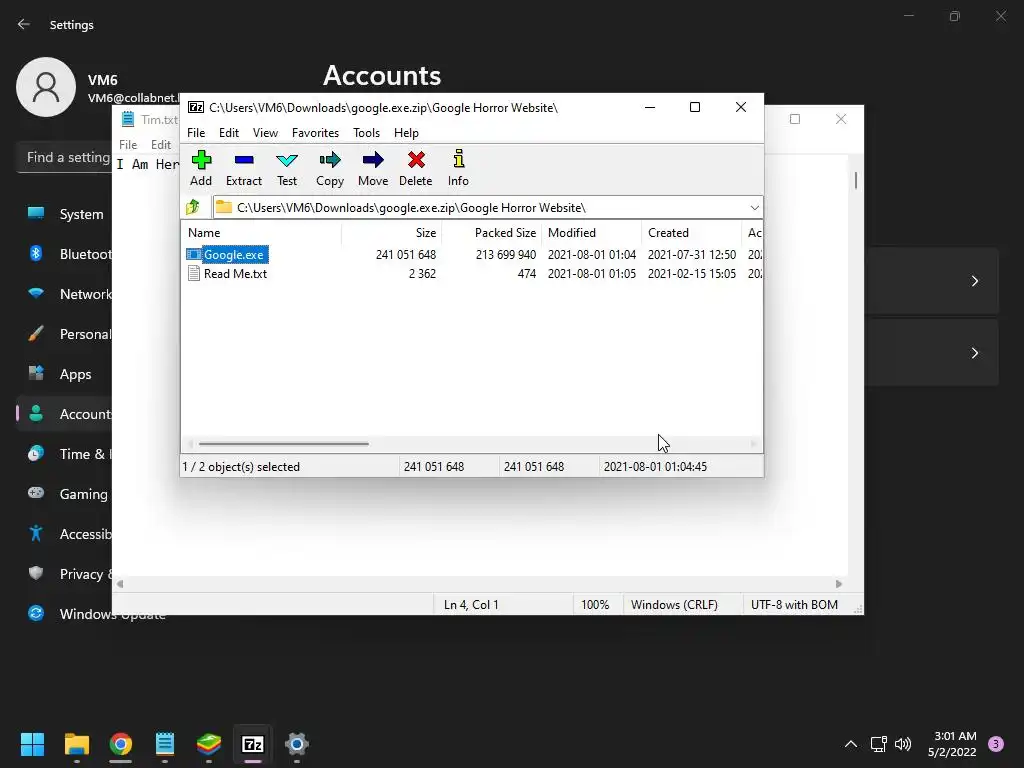
Task: Open the notification badge showing 3
Action: (996, 744)
